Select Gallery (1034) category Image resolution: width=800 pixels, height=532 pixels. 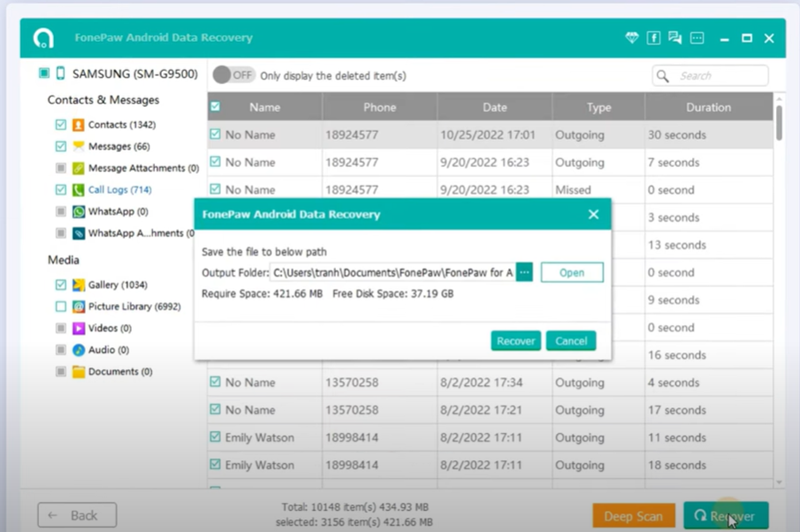click(118, 285)
